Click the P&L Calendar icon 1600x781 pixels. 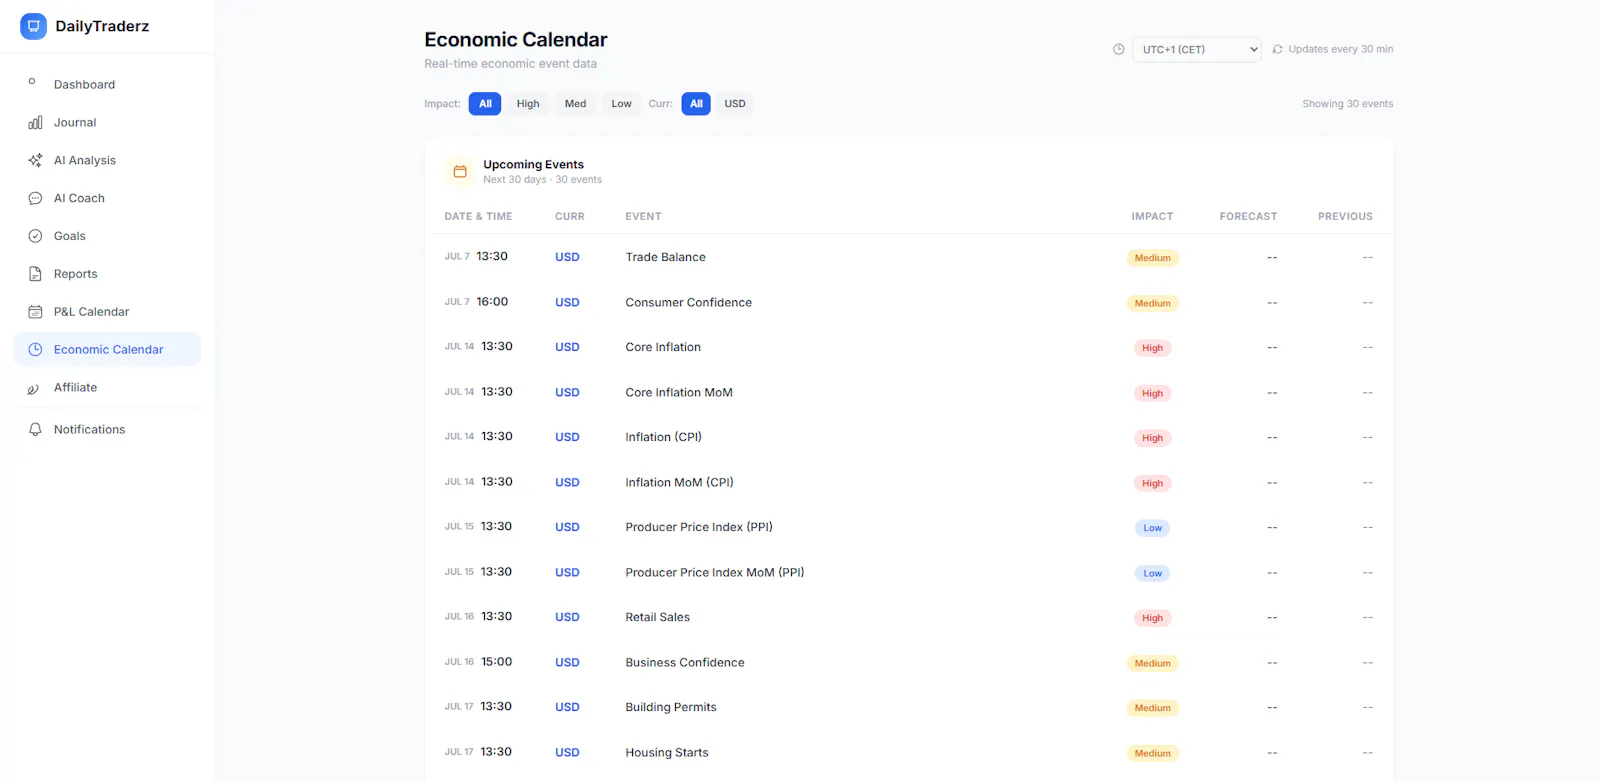tap(35, 312)
